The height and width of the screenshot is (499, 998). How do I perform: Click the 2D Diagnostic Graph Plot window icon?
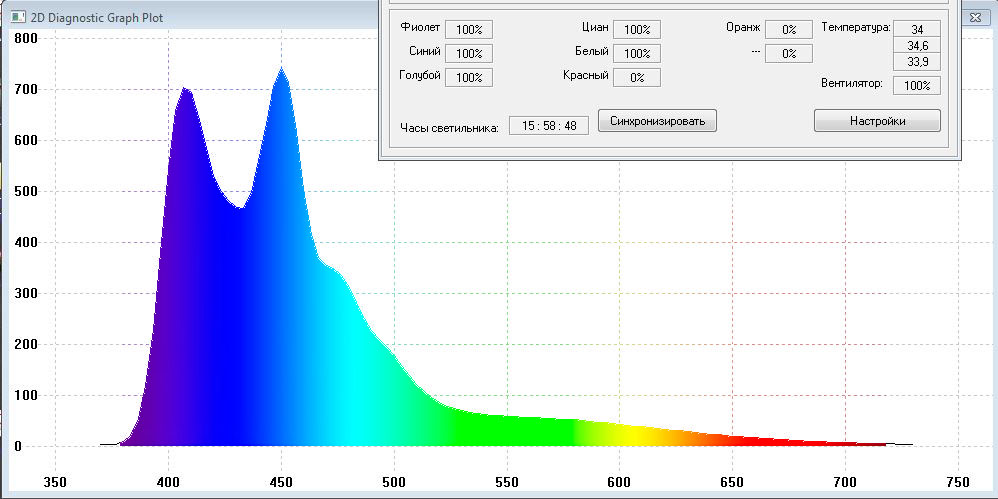[17, 17]
